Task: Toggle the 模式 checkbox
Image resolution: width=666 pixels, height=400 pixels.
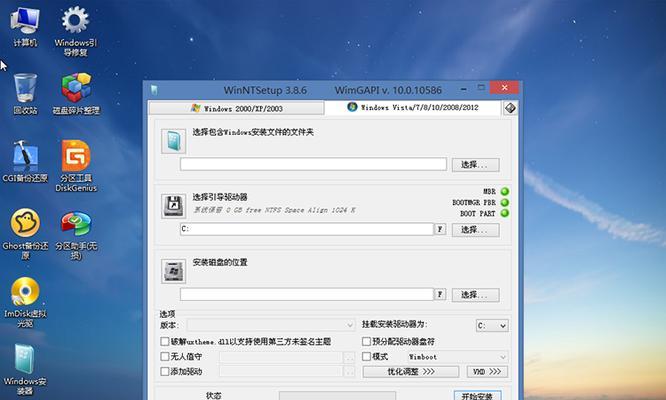Action: coord(367,356)
